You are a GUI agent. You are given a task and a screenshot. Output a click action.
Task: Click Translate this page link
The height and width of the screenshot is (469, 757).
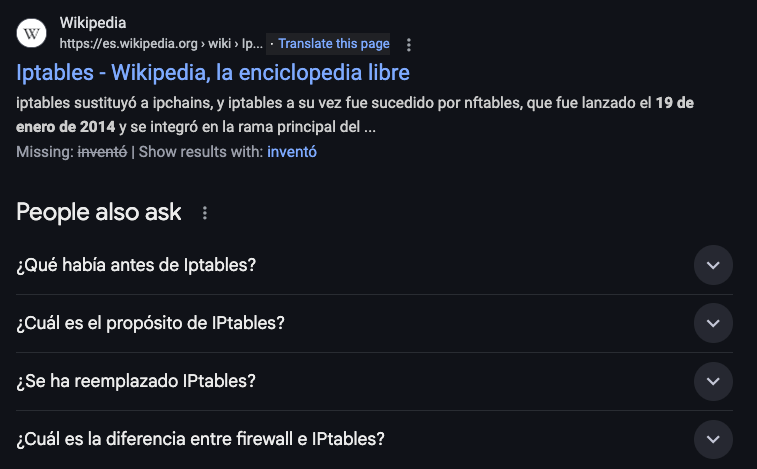click(334, 44)
